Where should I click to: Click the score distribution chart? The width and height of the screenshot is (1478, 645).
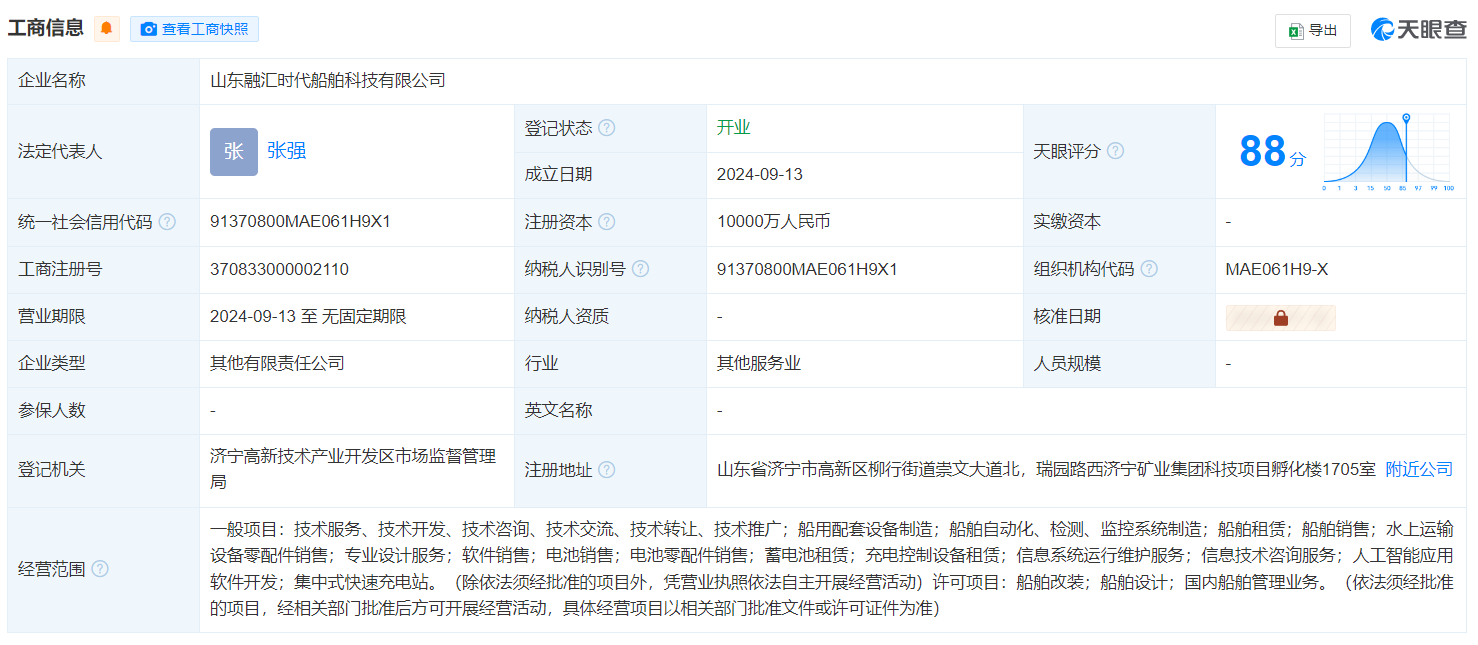coord(1387,152)
